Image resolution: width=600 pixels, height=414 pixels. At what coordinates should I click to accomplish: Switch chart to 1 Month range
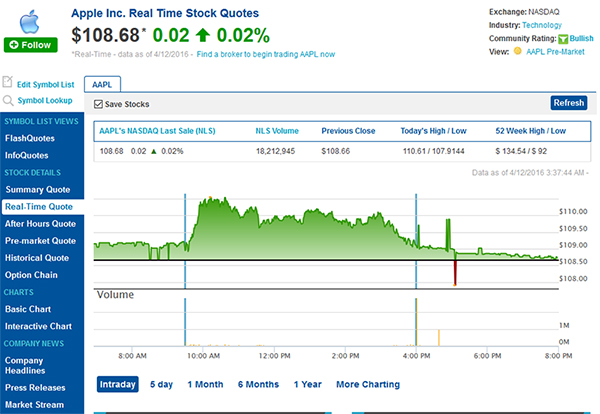coord(205,385)
